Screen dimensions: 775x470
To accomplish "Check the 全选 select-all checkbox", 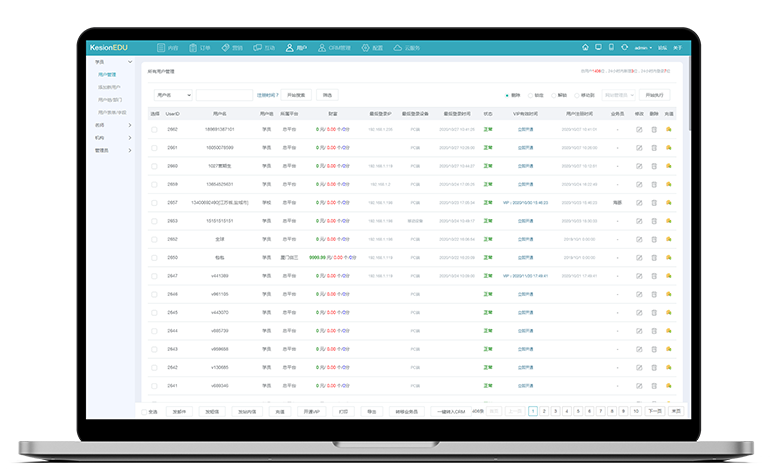I will tap(142, 411).
